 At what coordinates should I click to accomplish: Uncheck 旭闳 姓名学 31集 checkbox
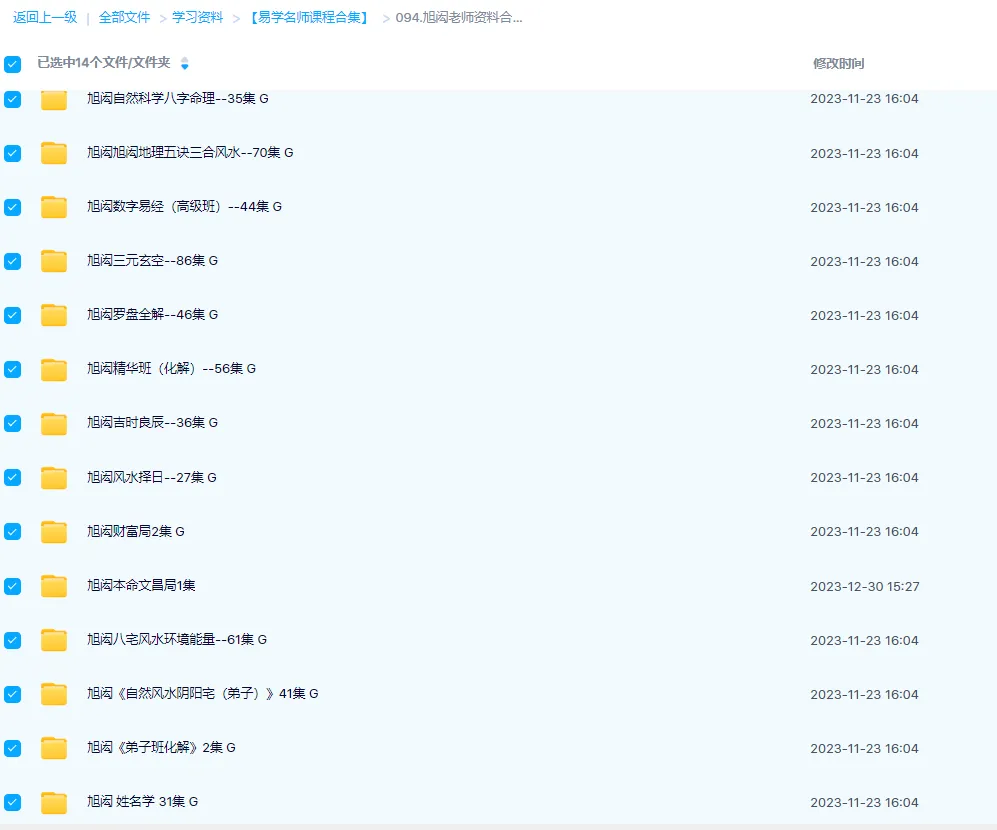tap(13, 802)
